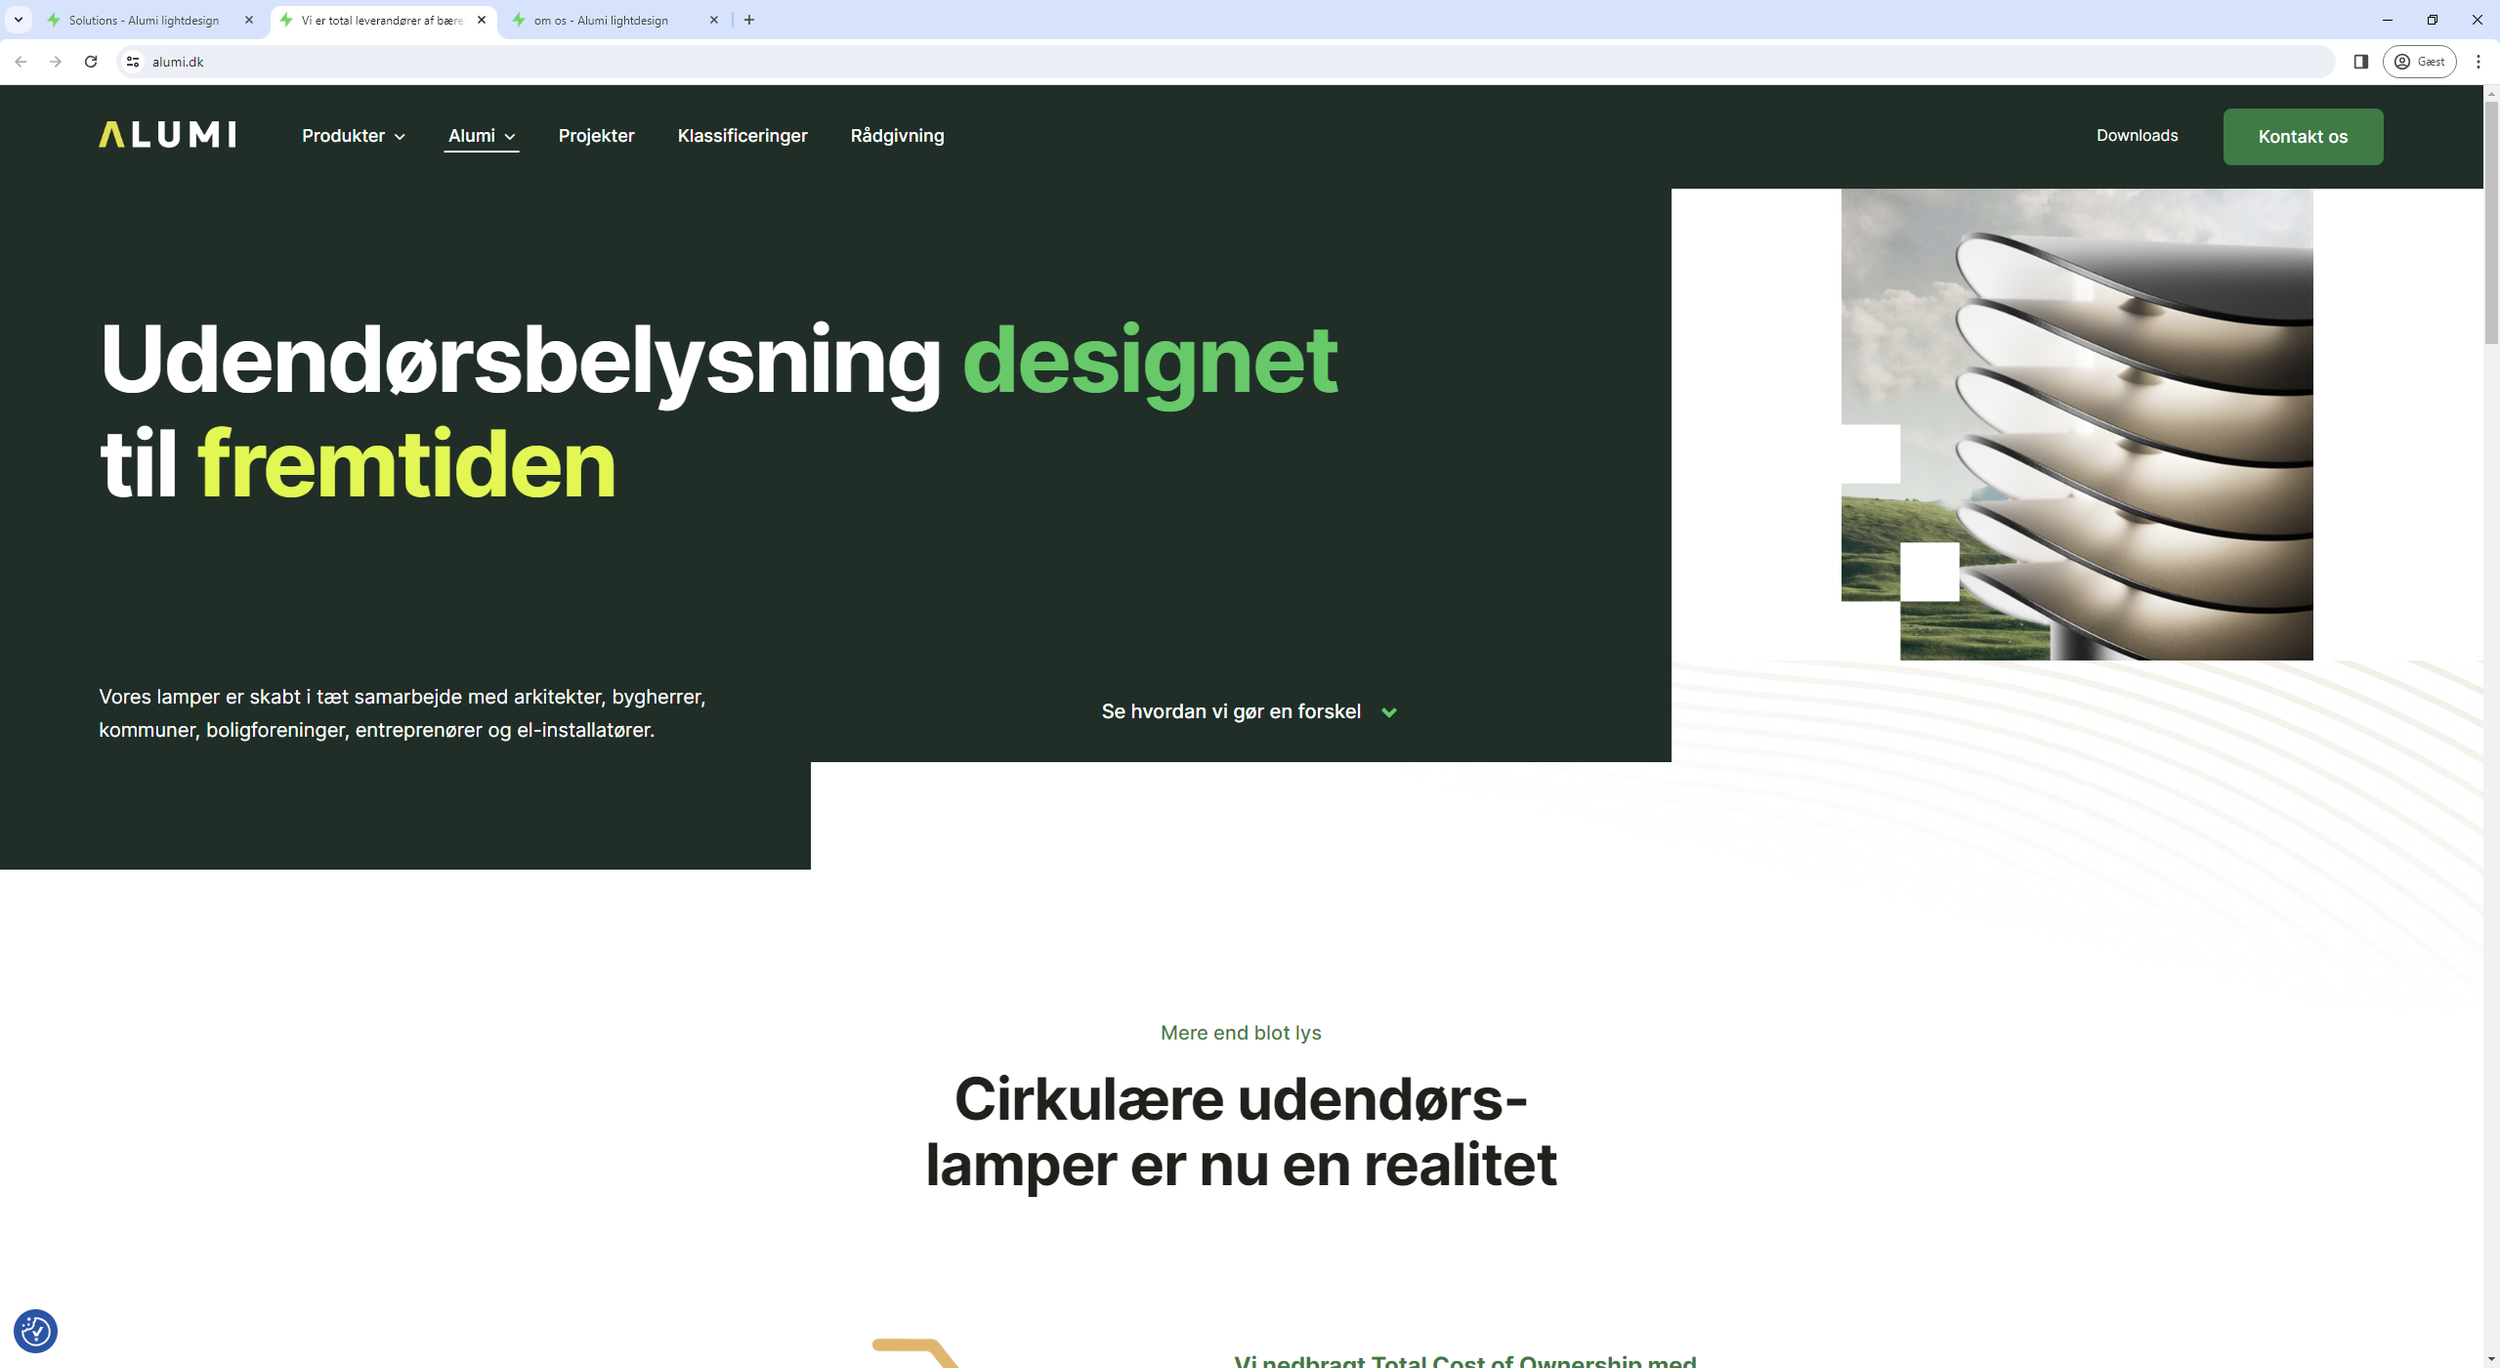Open the Klassificeringer menu item
The width and height of the screenshot is (2500, 1368).
[742, 136]
